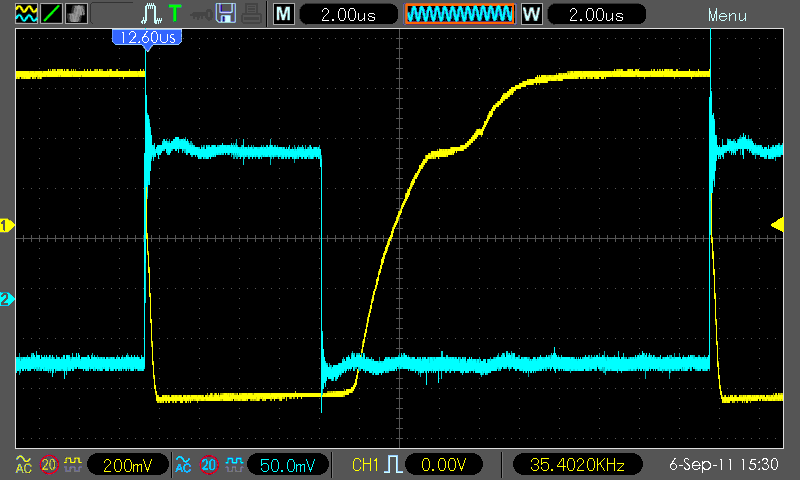
Task: Click the M main timebase box
Action: click(x=283, y=14)
